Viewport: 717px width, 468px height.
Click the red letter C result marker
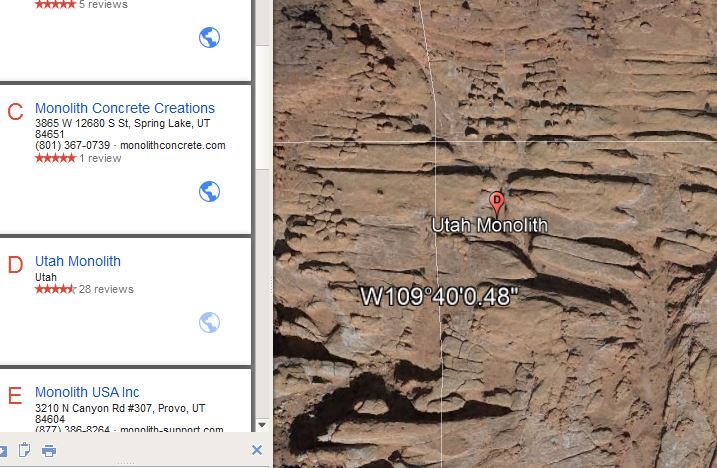(15, 112)
